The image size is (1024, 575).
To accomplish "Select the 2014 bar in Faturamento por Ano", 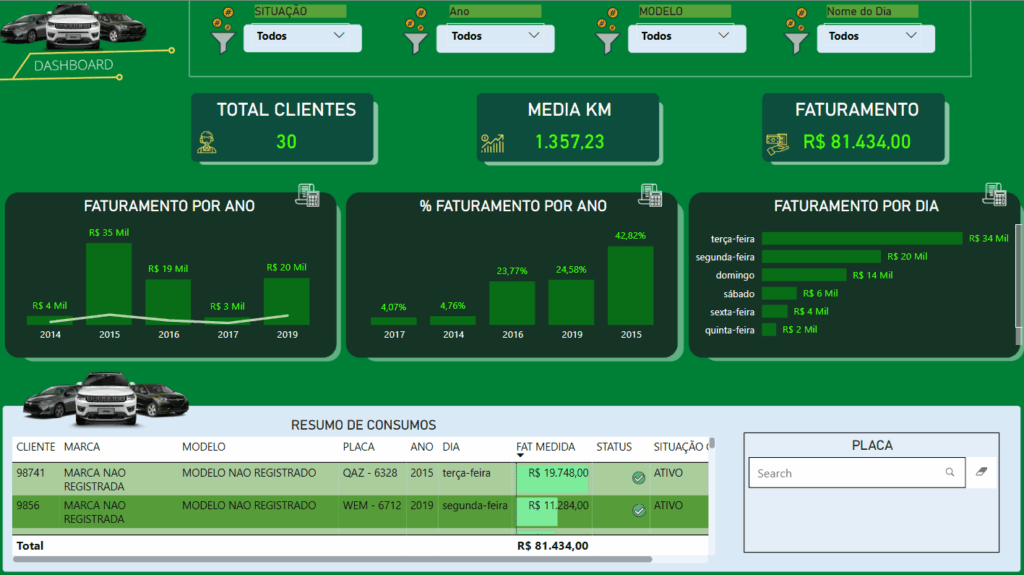I will click(x=50, y=320).
